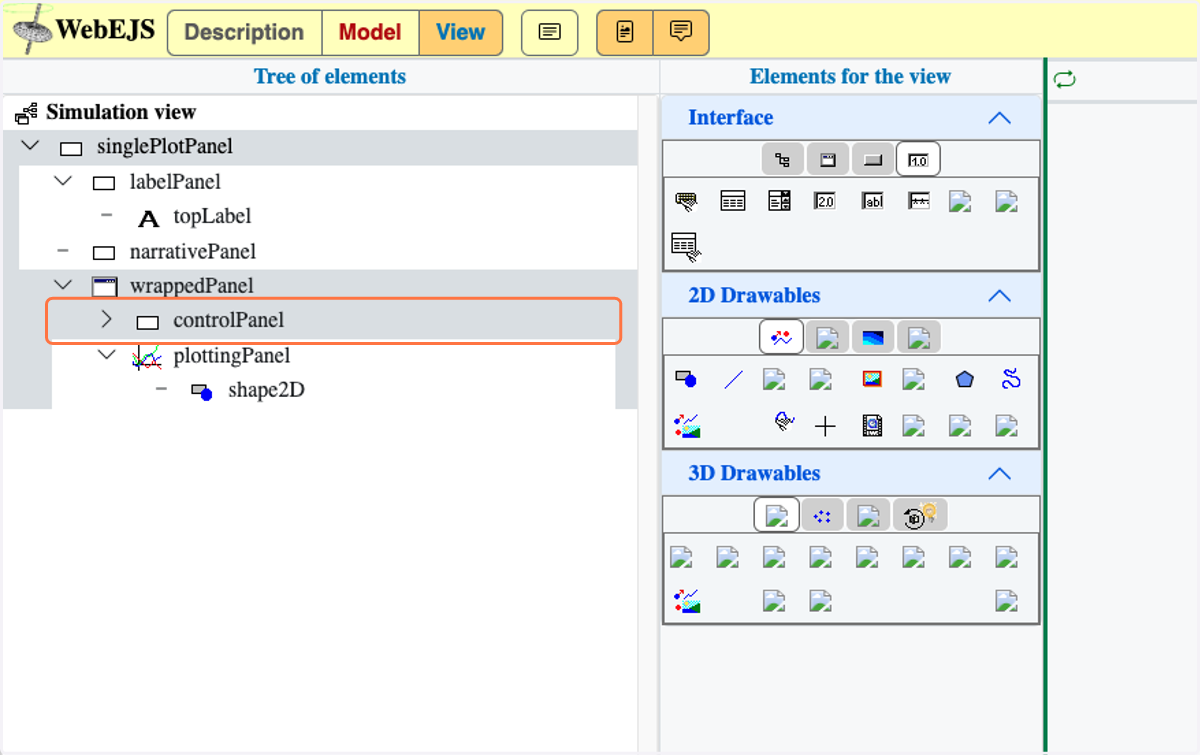Pick the 2D film-strip video element
The width and height of the screenshot is (1200, 755).
[x=872, y=427]
